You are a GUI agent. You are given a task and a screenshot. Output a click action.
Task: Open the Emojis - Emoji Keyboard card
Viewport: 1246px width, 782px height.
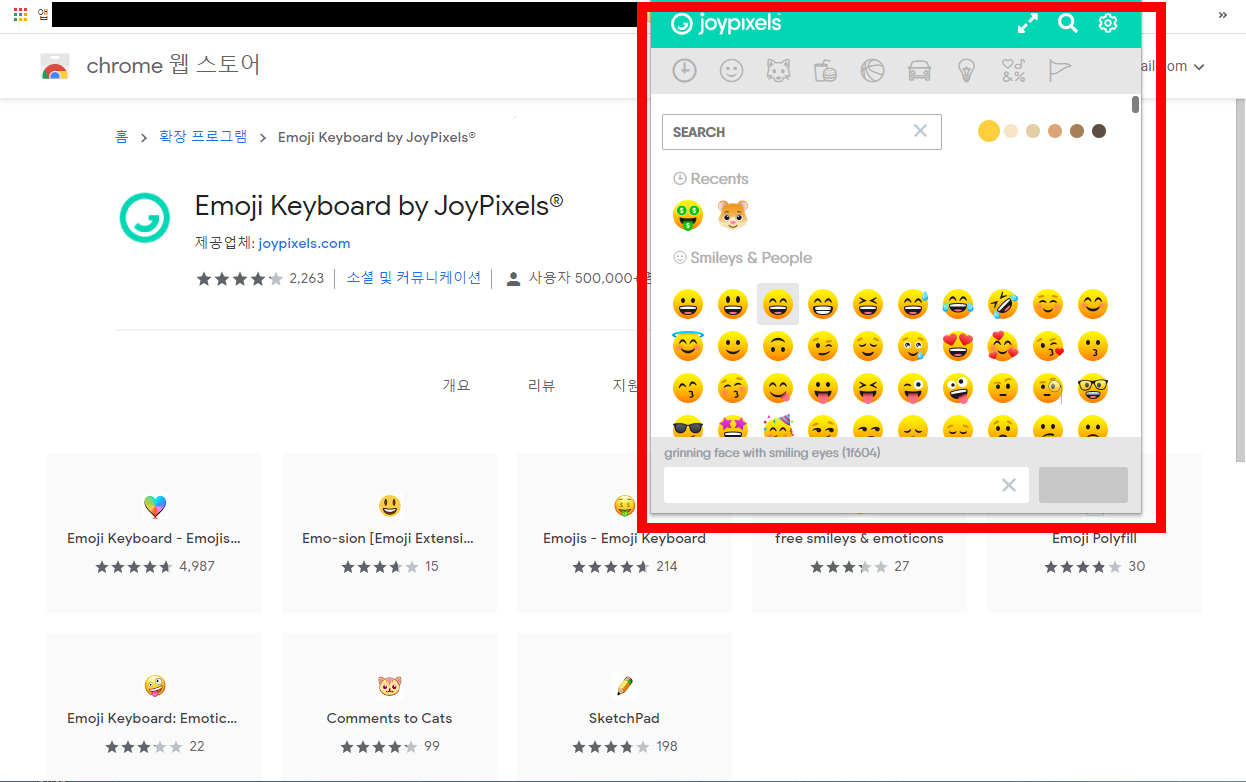624,533
